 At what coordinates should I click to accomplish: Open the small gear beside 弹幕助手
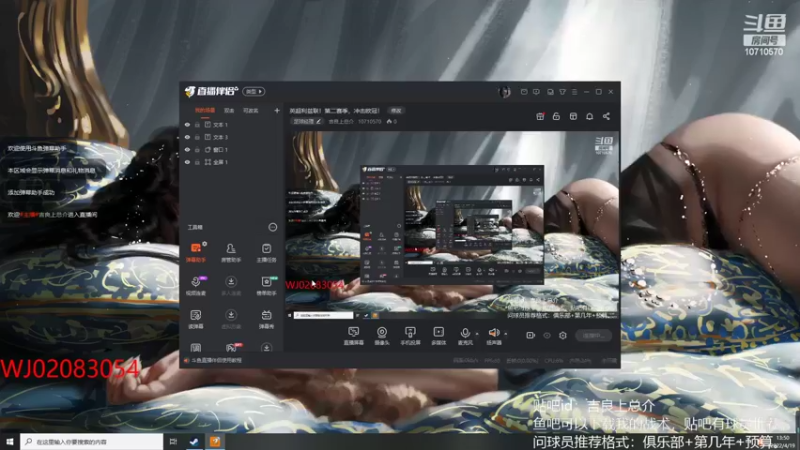click(205, 244)
